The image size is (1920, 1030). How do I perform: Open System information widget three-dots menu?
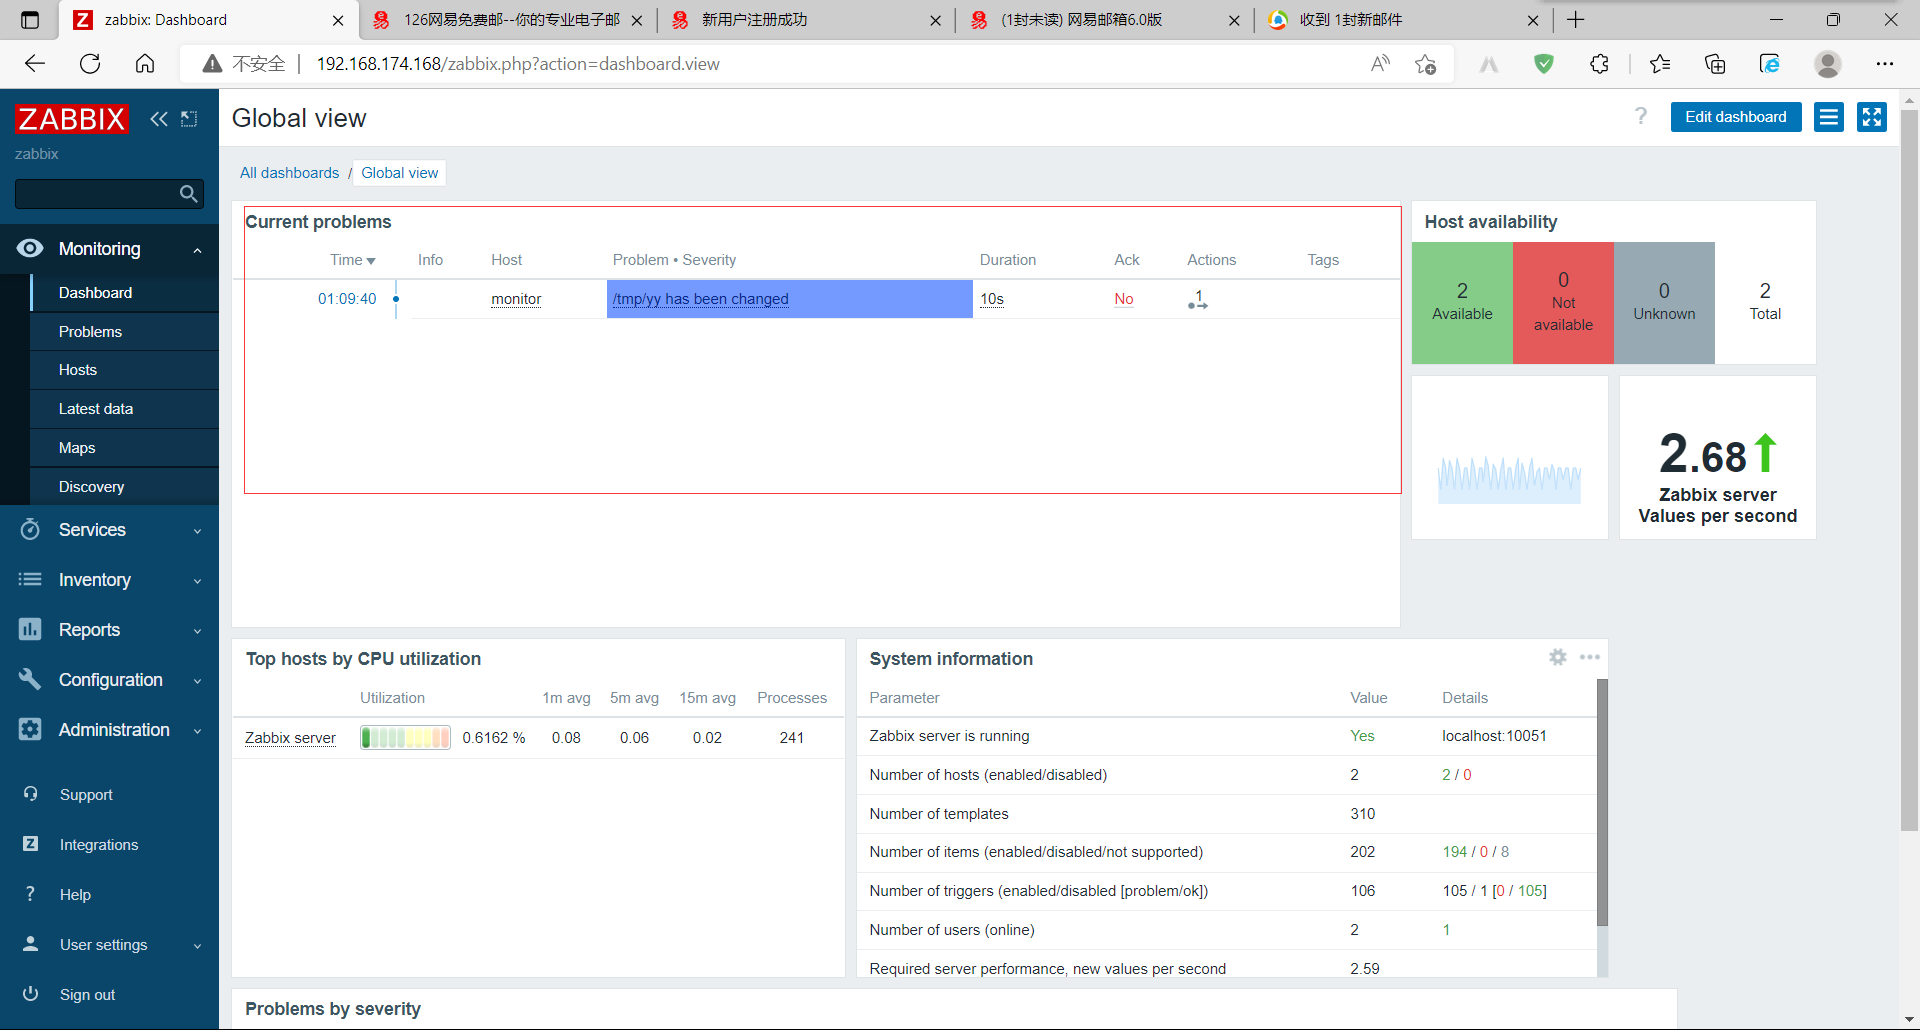(x=1590, y=657)
